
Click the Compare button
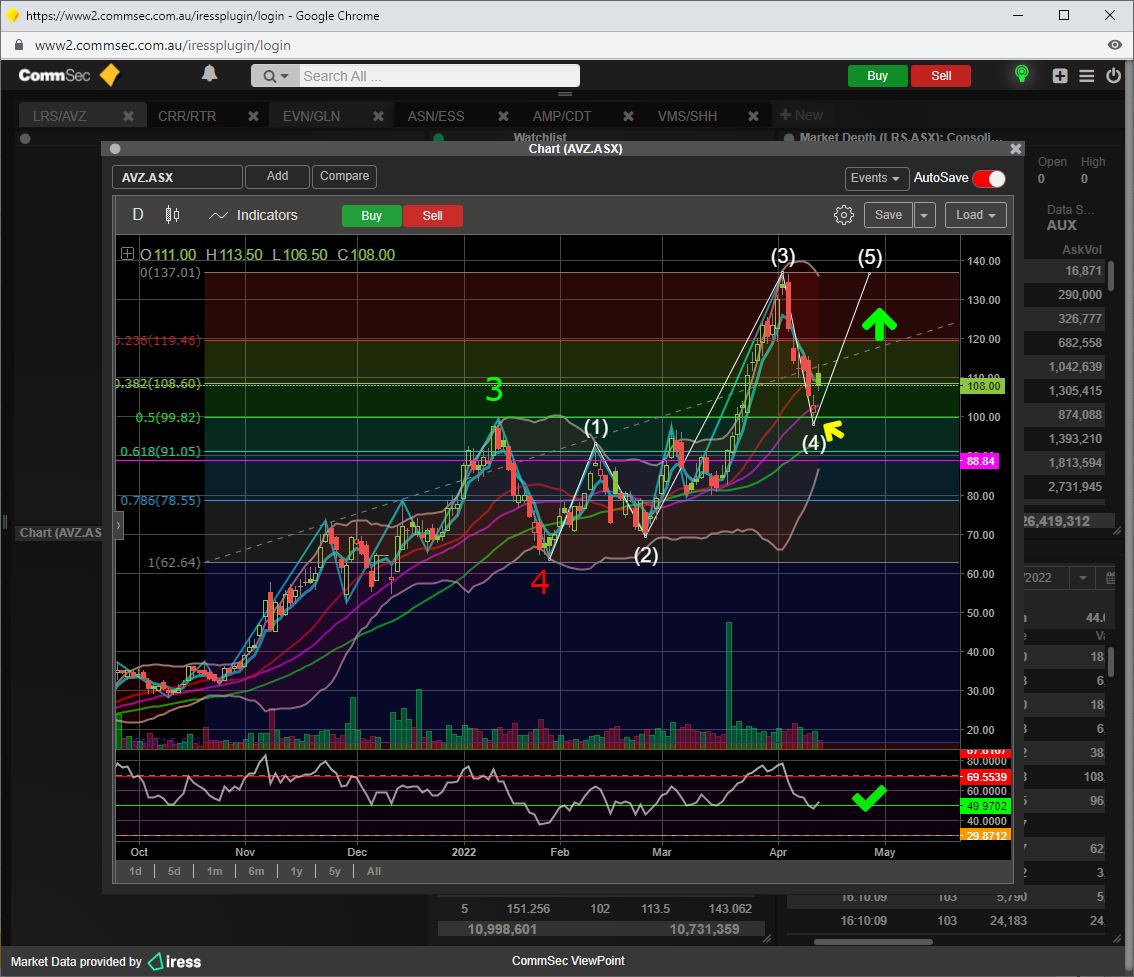344,176
